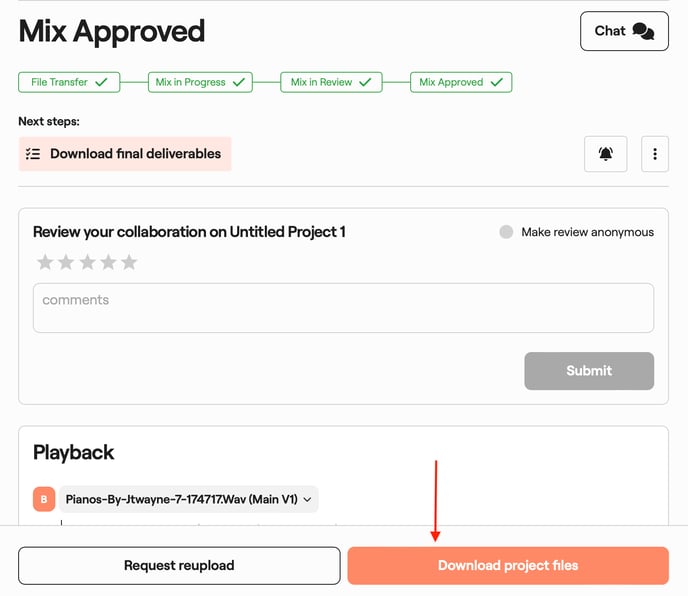
Task: Click the Request reupload button
Action: tap(179, 565)
